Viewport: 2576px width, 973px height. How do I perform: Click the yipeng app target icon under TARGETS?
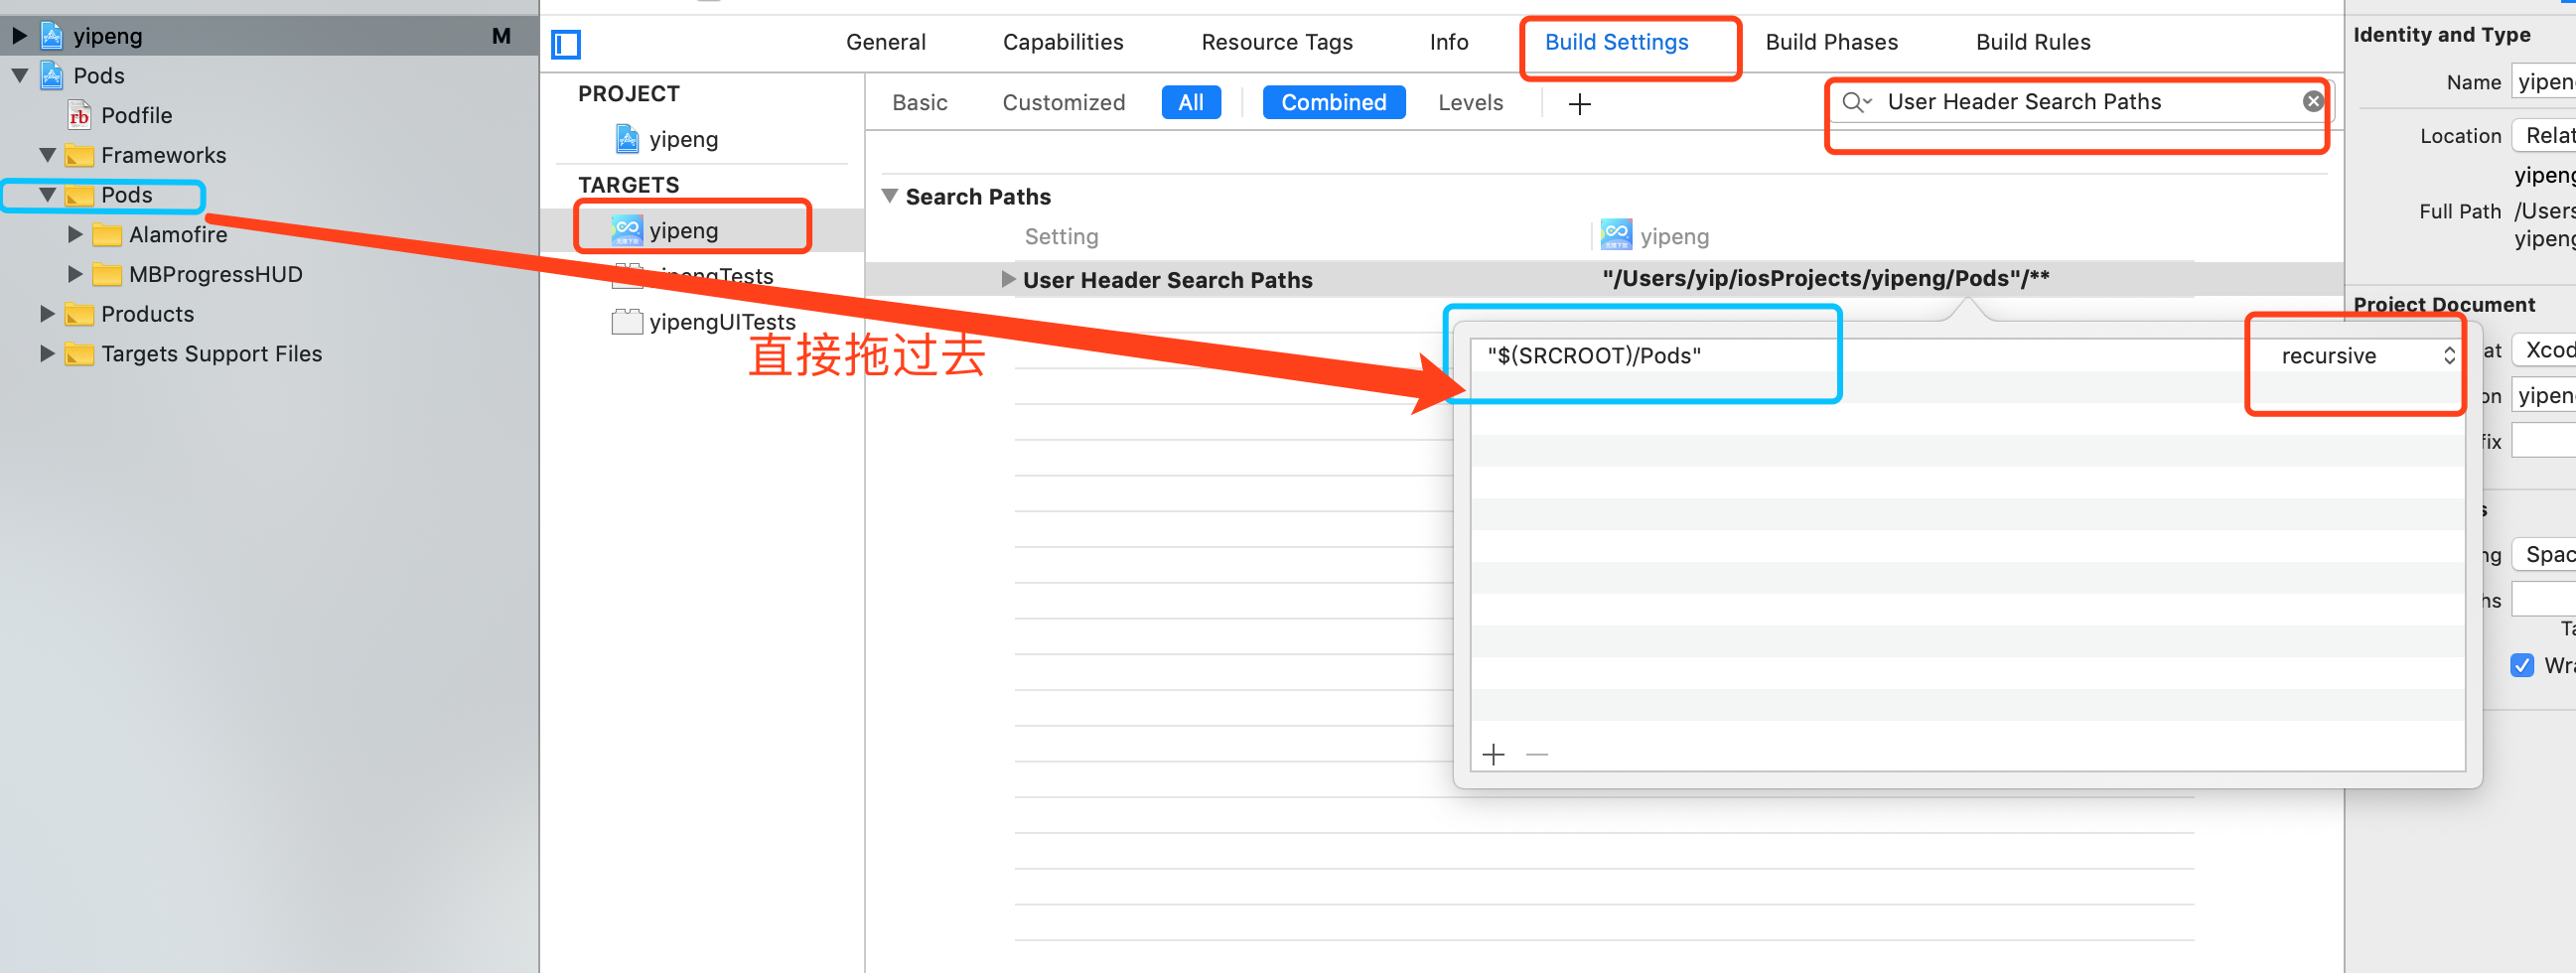[x=627, y=230]
